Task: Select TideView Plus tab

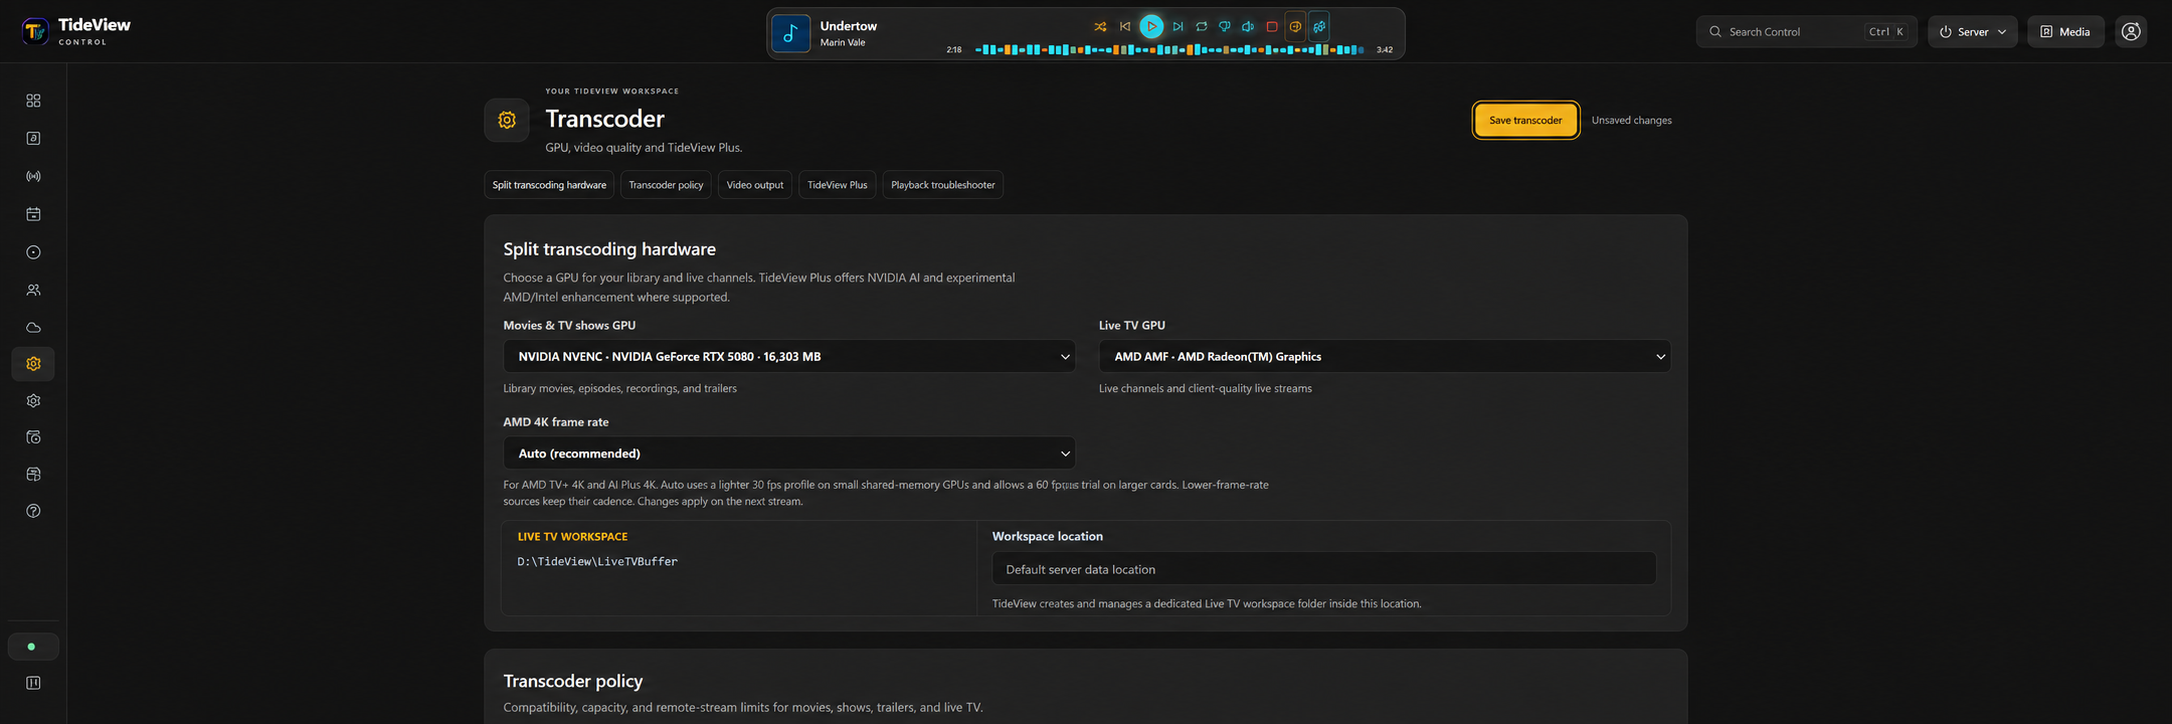Action: coord(837,185)
